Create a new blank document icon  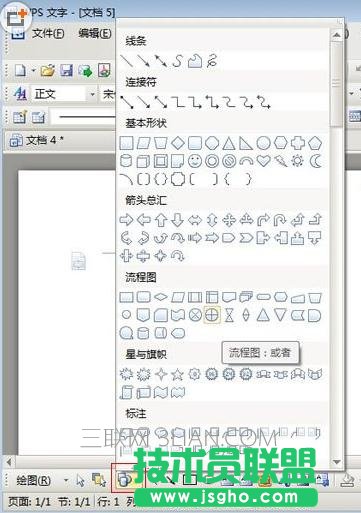click(20, 71)
